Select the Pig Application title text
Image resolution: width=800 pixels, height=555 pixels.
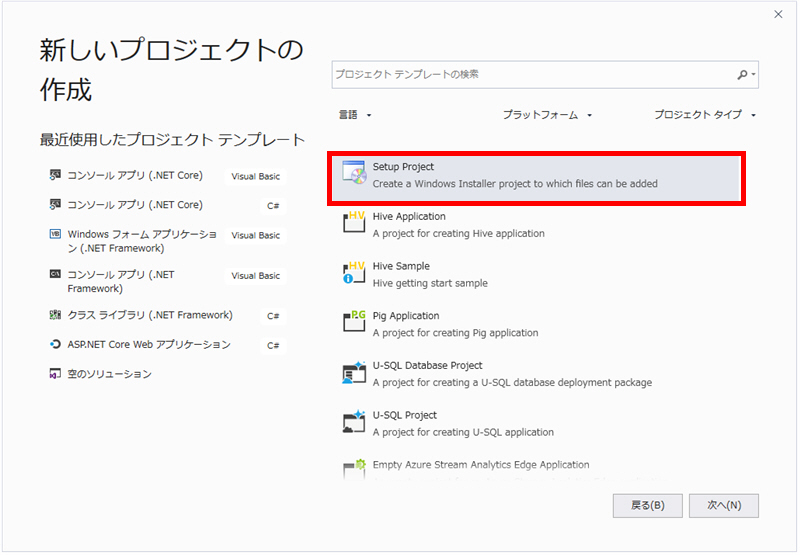[x=406, y=316]
